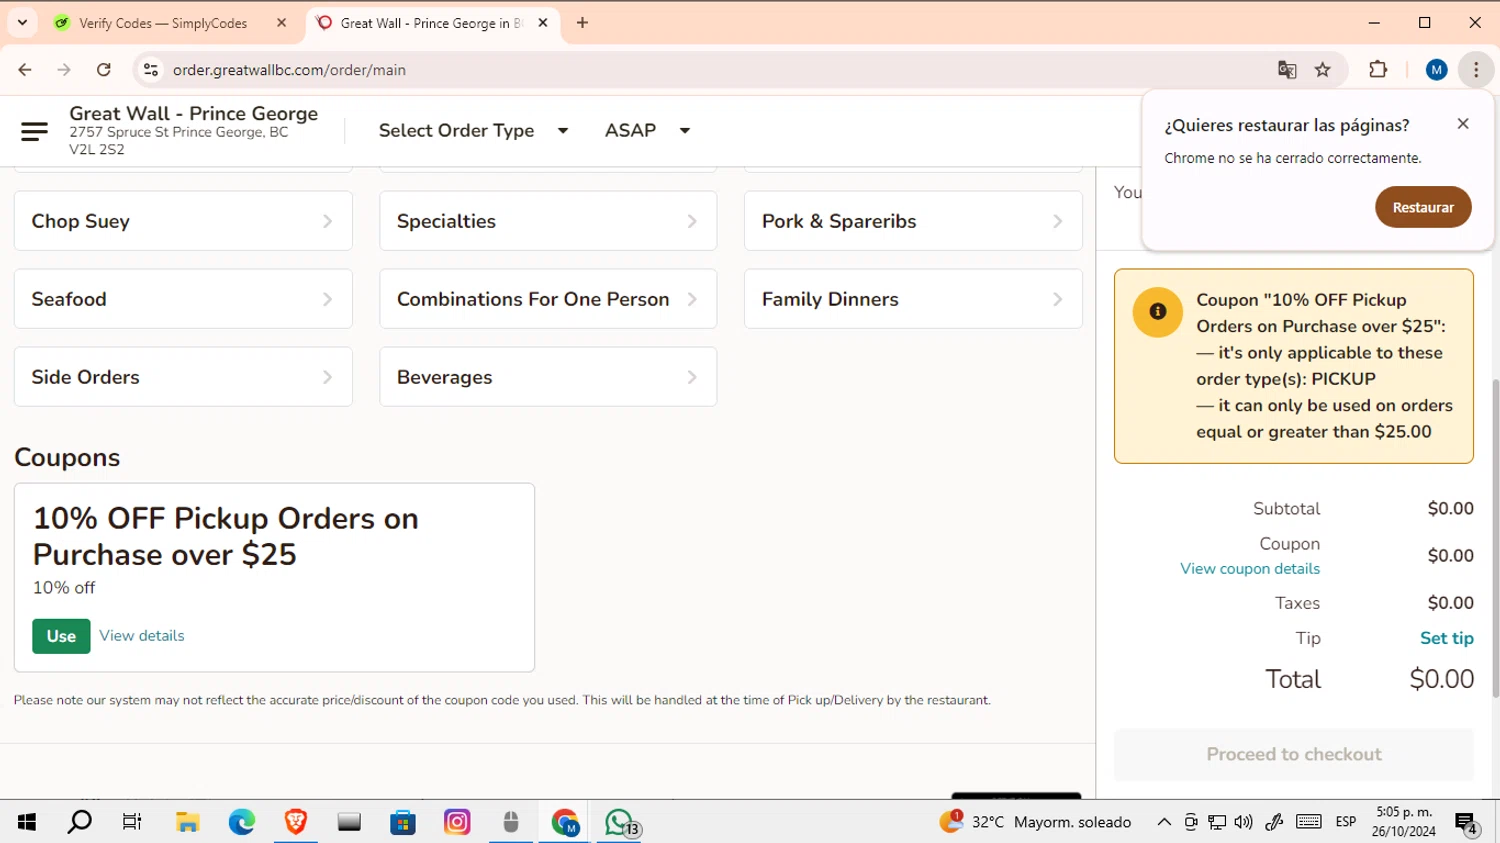Open Microsoft Store from taskbar
Image resolution: width=1500 pixels, height=843 pixels.
tap(403, 822)
